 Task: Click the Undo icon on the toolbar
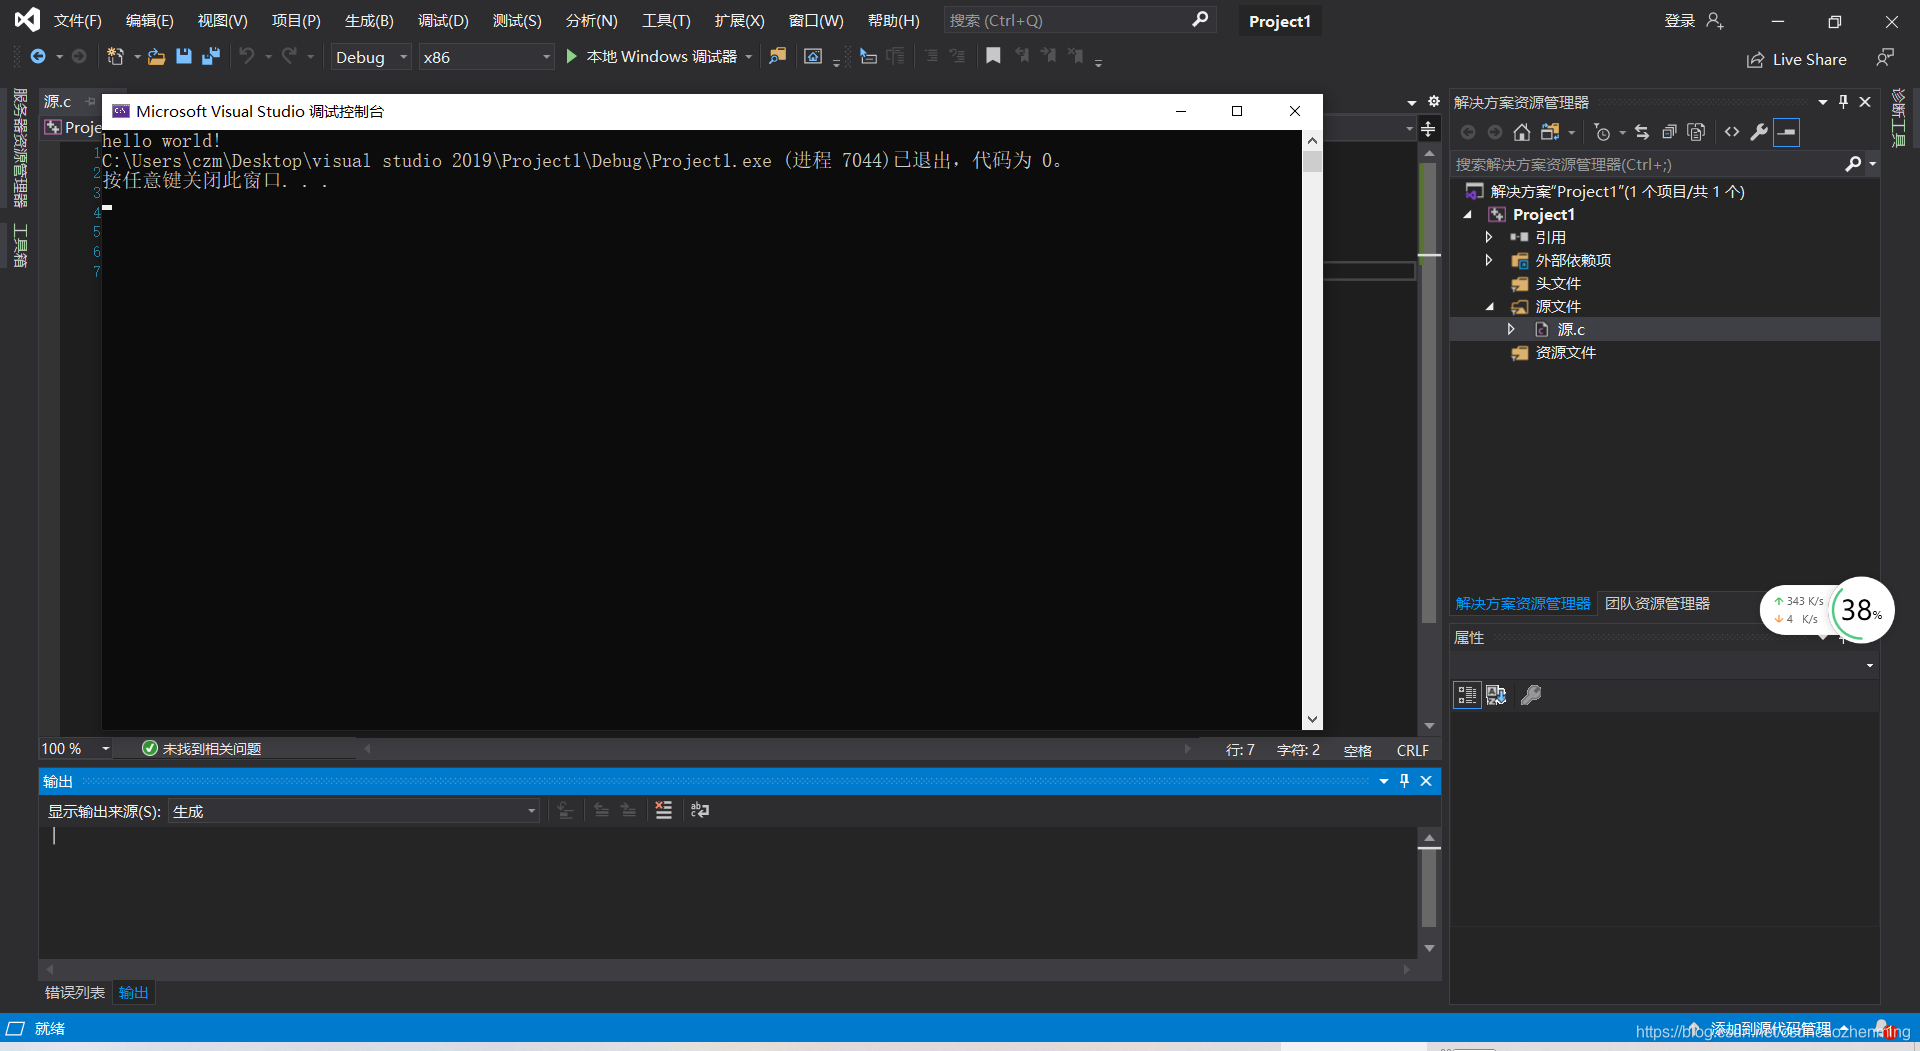click(x=249, y=57)
